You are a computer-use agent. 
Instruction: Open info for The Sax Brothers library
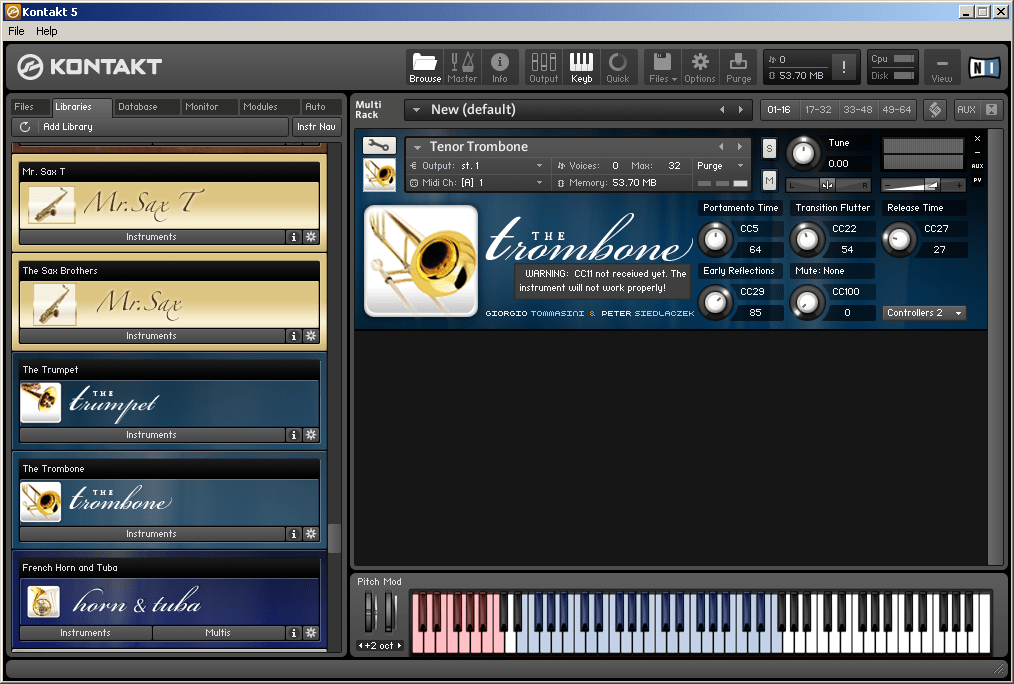[x=294, y=336]
